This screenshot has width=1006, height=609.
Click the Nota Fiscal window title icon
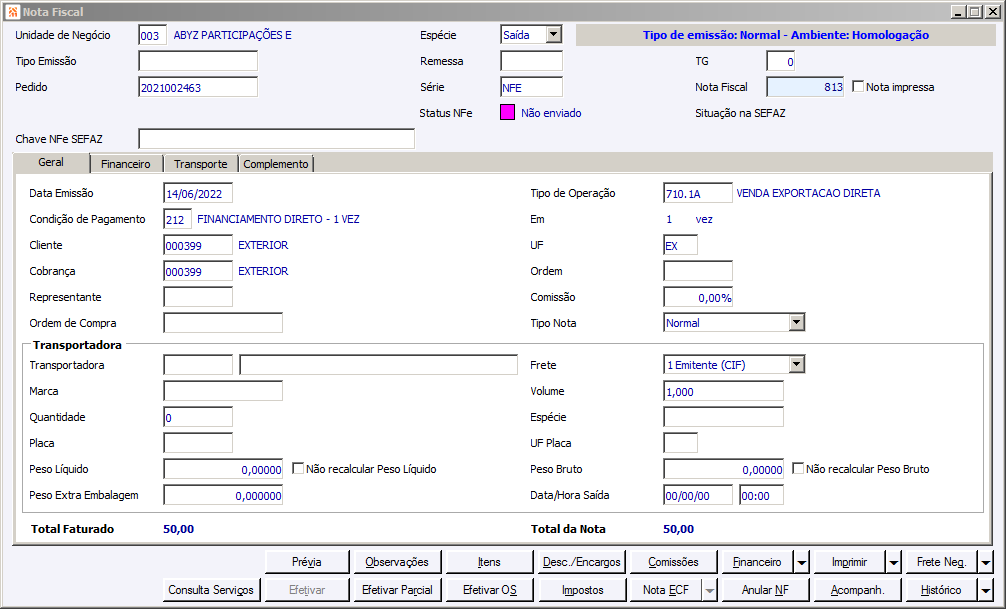12,12
